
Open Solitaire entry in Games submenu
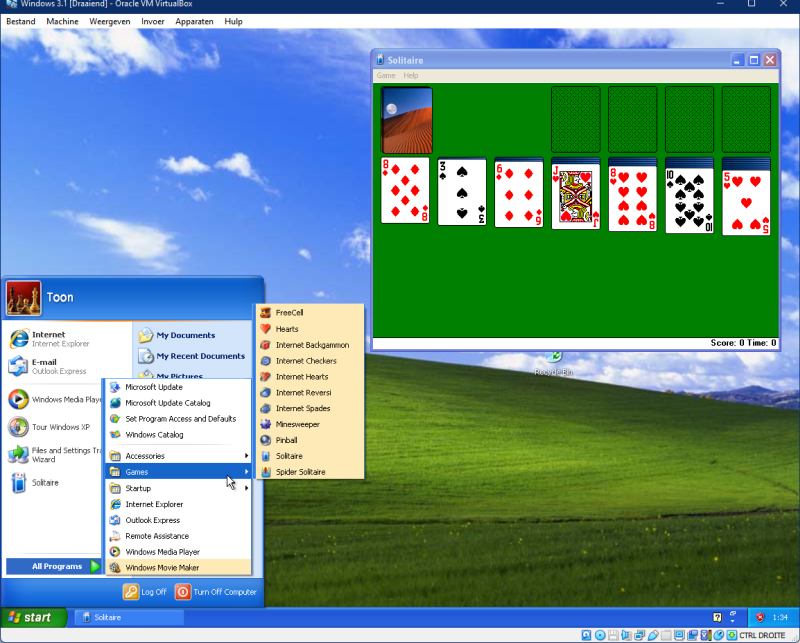tap(310, 456)
